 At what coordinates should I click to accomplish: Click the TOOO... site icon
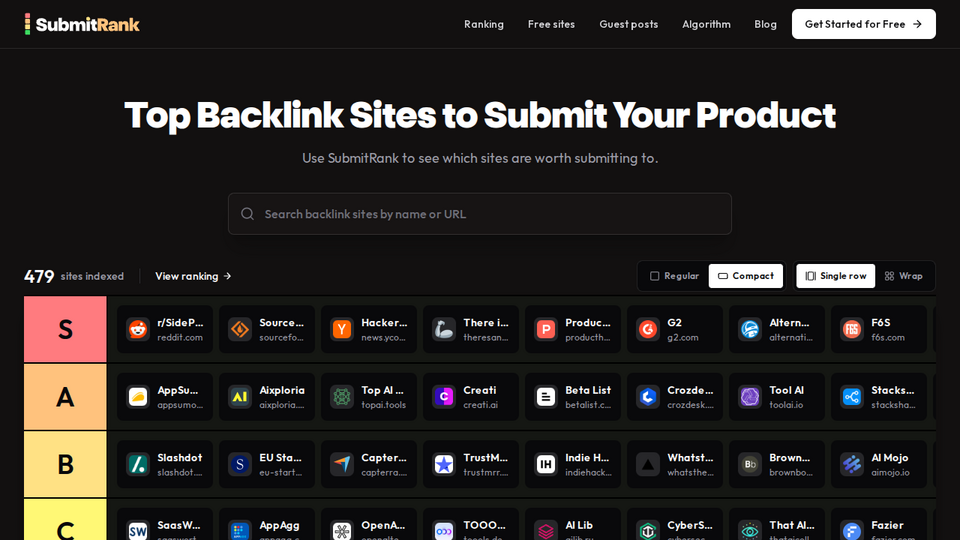444,530
